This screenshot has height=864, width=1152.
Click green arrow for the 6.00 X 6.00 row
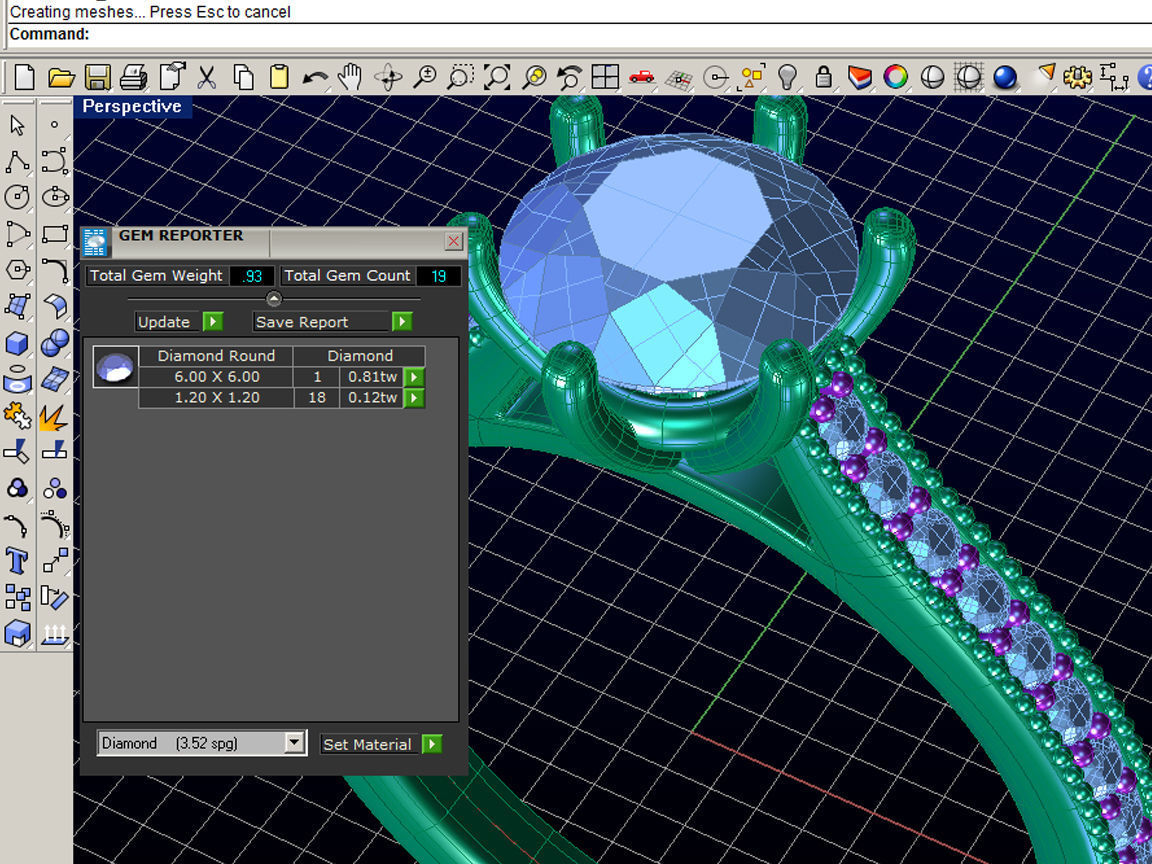click(414, 377)
